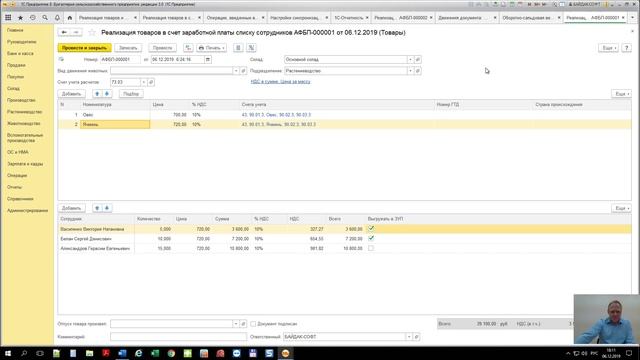Screen dimensions: 640x360
Task: Move employee row up arrow
Action: [97, 208]
